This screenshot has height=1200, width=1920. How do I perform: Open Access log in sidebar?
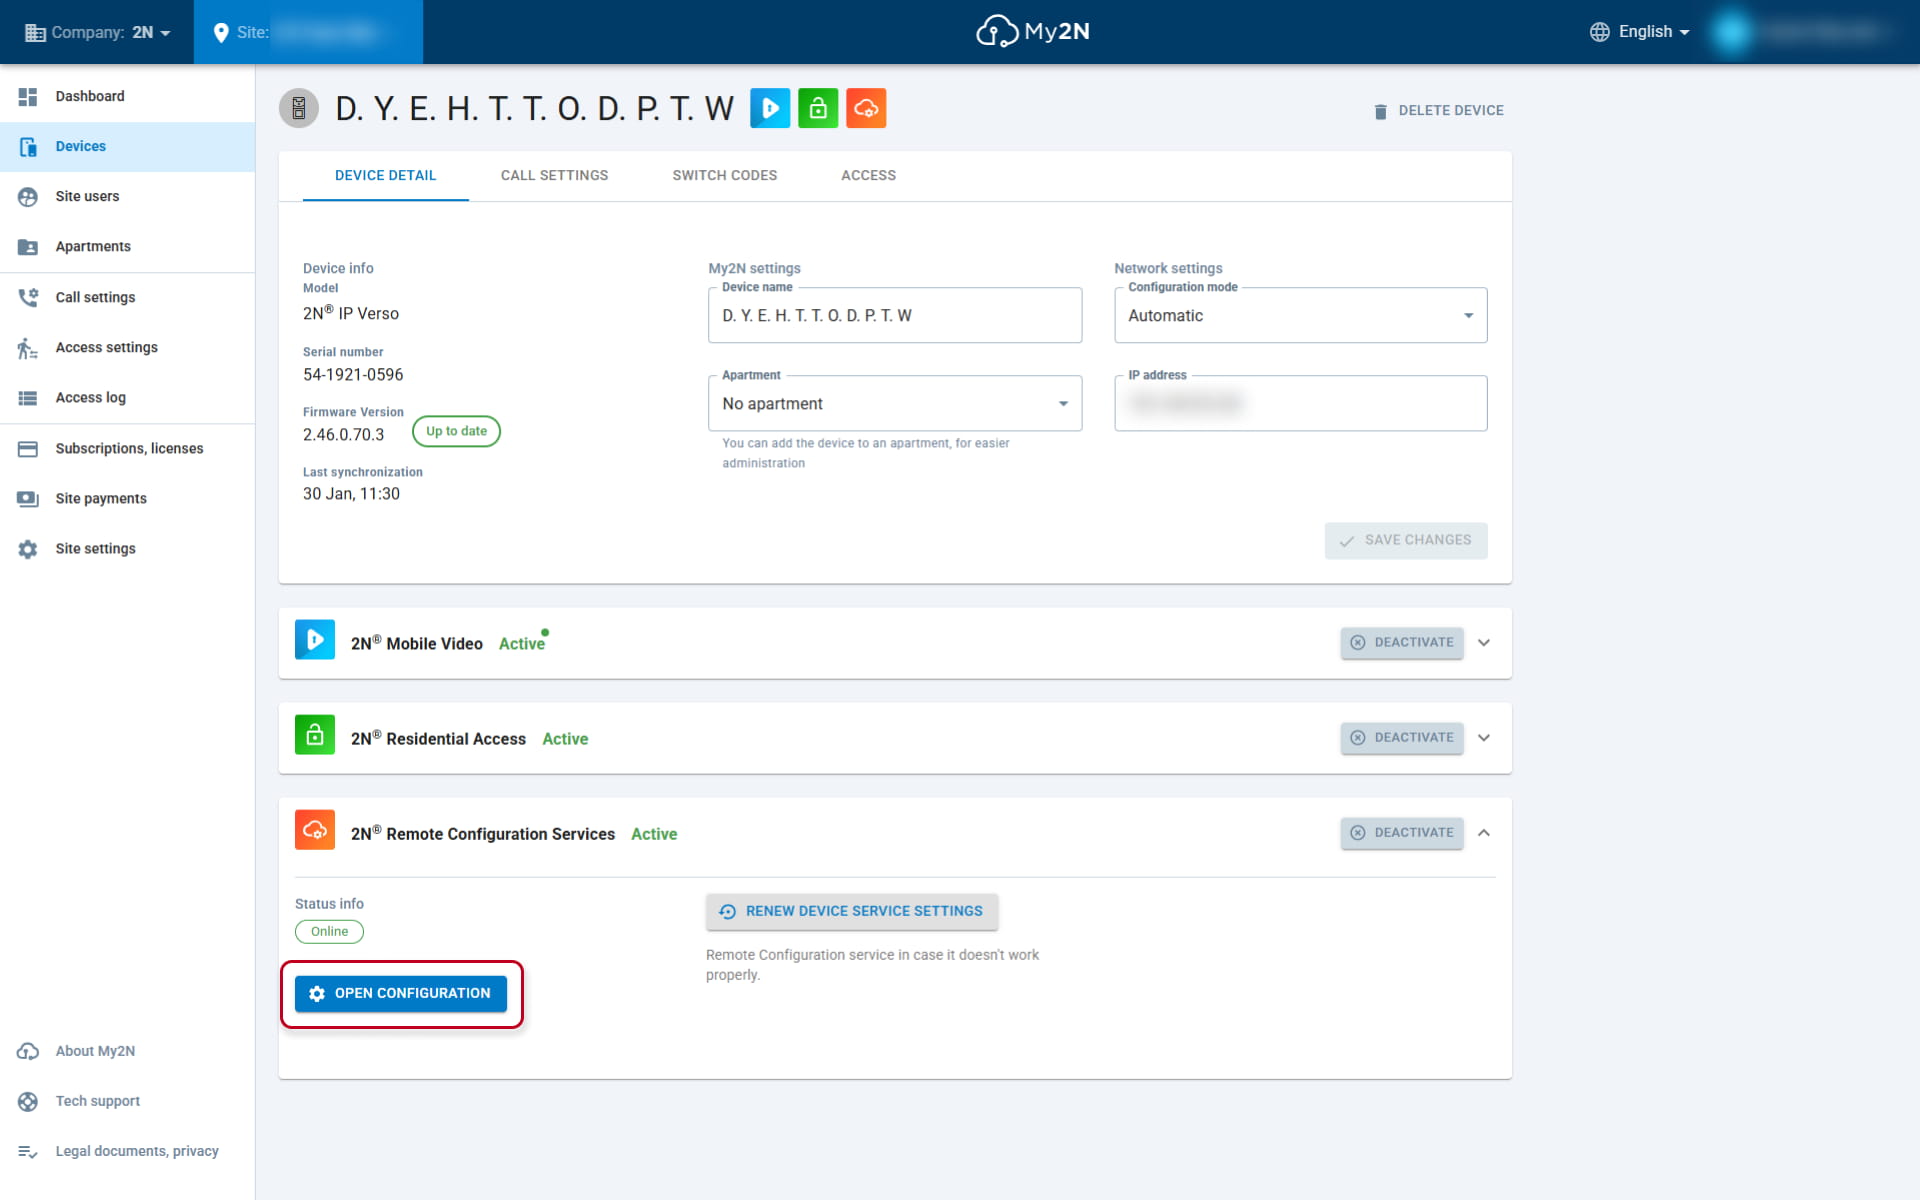coord(127,397)
